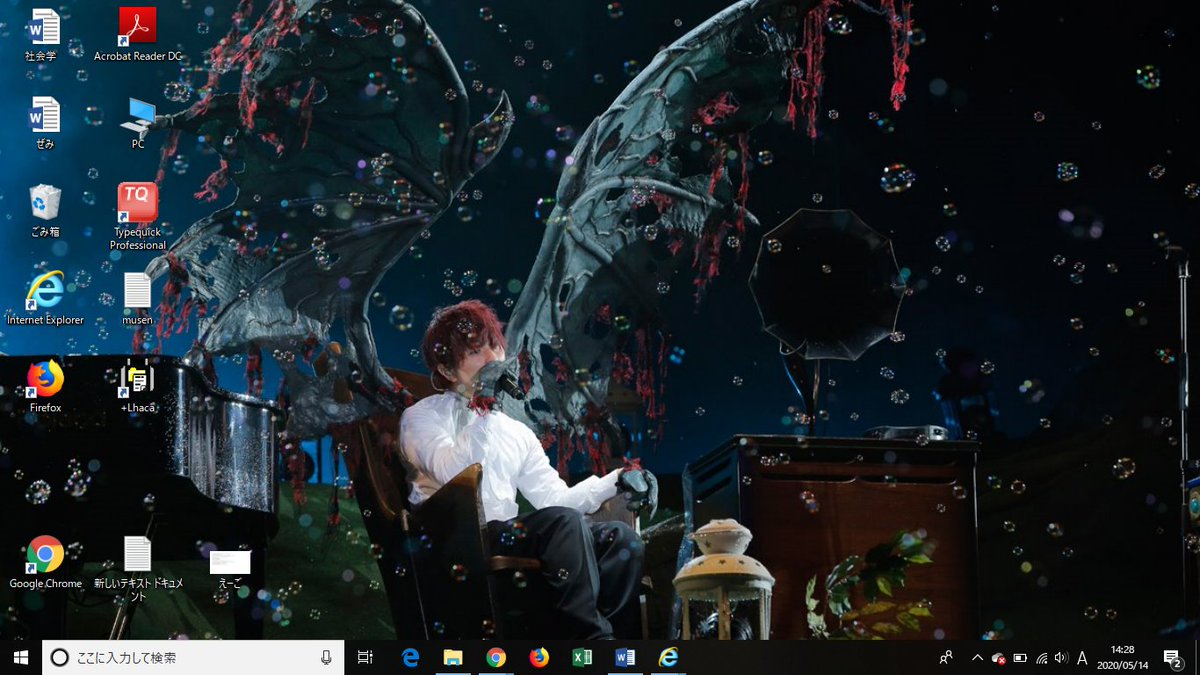The image size is (1200, 675).
Task: Open Internet Explorer from the taskbar
Action: tap(668, 657)
